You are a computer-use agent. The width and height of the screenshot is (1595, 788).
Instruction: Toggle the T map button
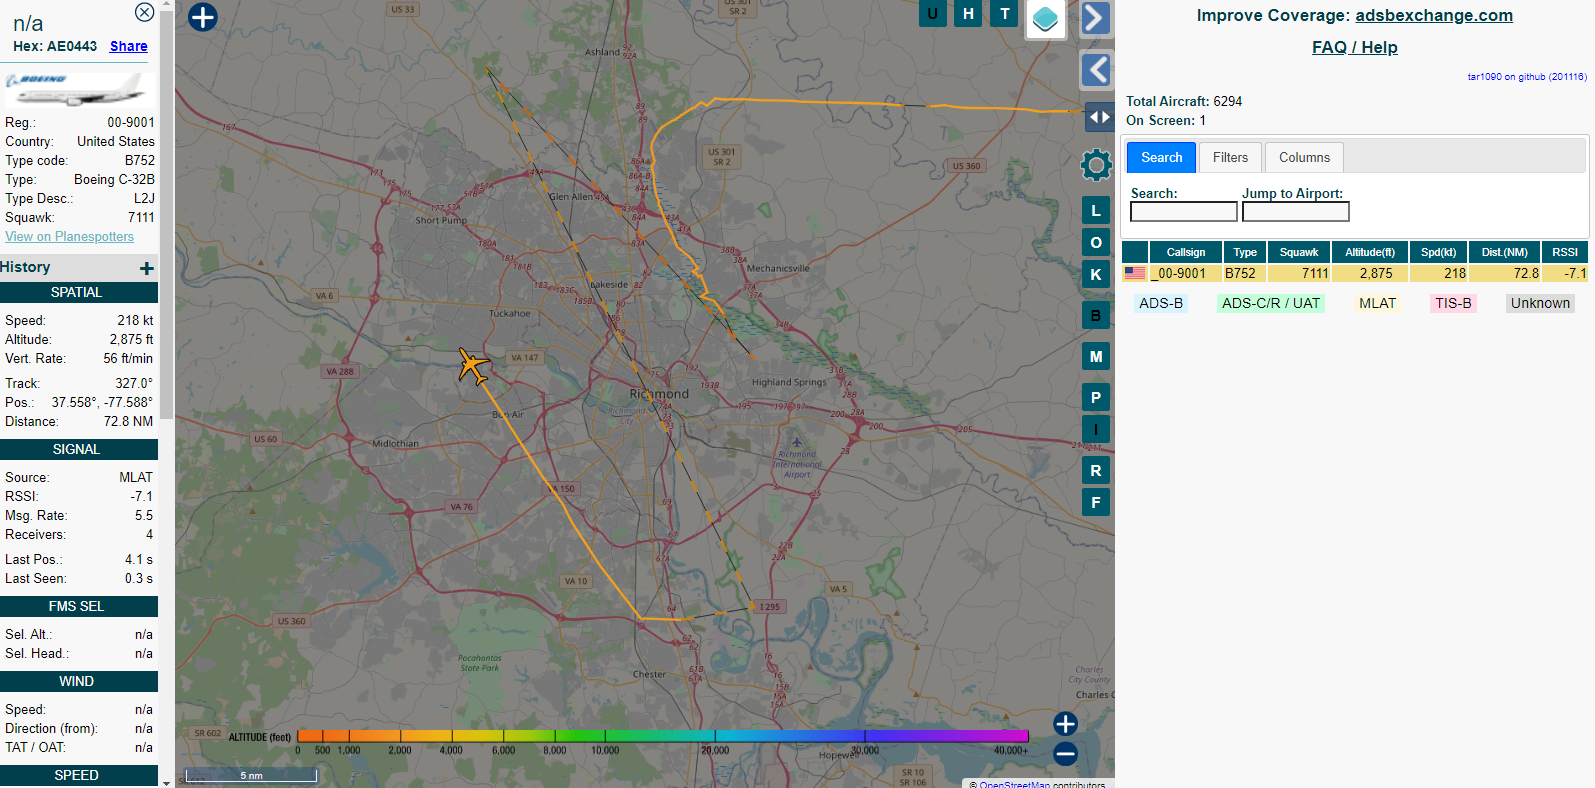tap(1005, 13)
